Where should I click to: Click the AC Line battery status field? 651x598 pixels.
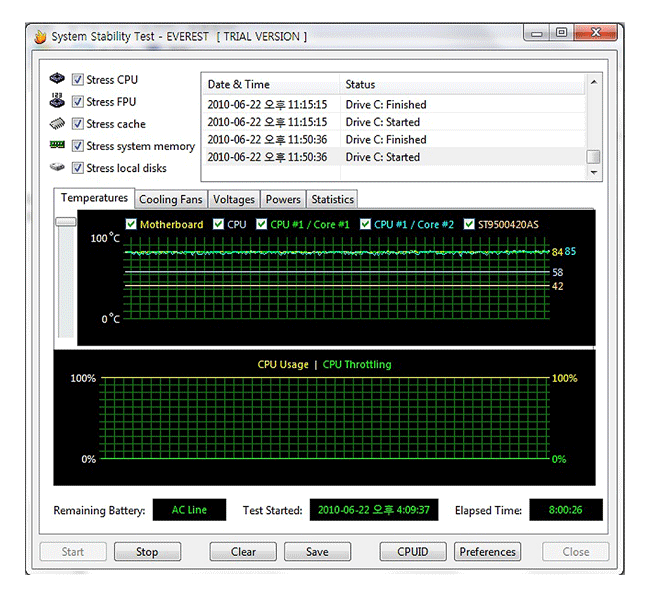[189, 510]
